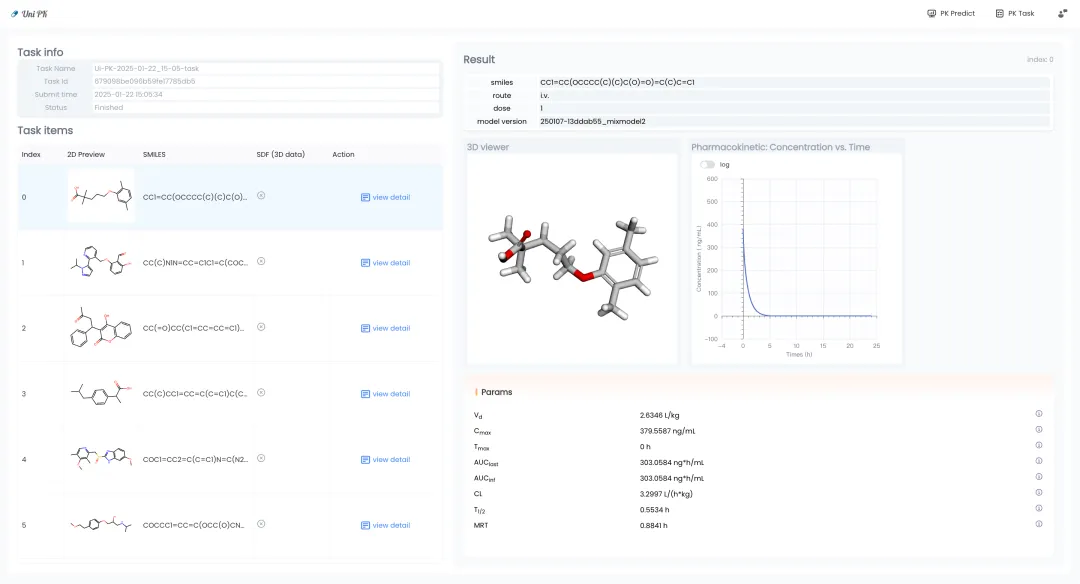Open the user account icon in header
The image size is (1080, 584).
pos(1062,14)
